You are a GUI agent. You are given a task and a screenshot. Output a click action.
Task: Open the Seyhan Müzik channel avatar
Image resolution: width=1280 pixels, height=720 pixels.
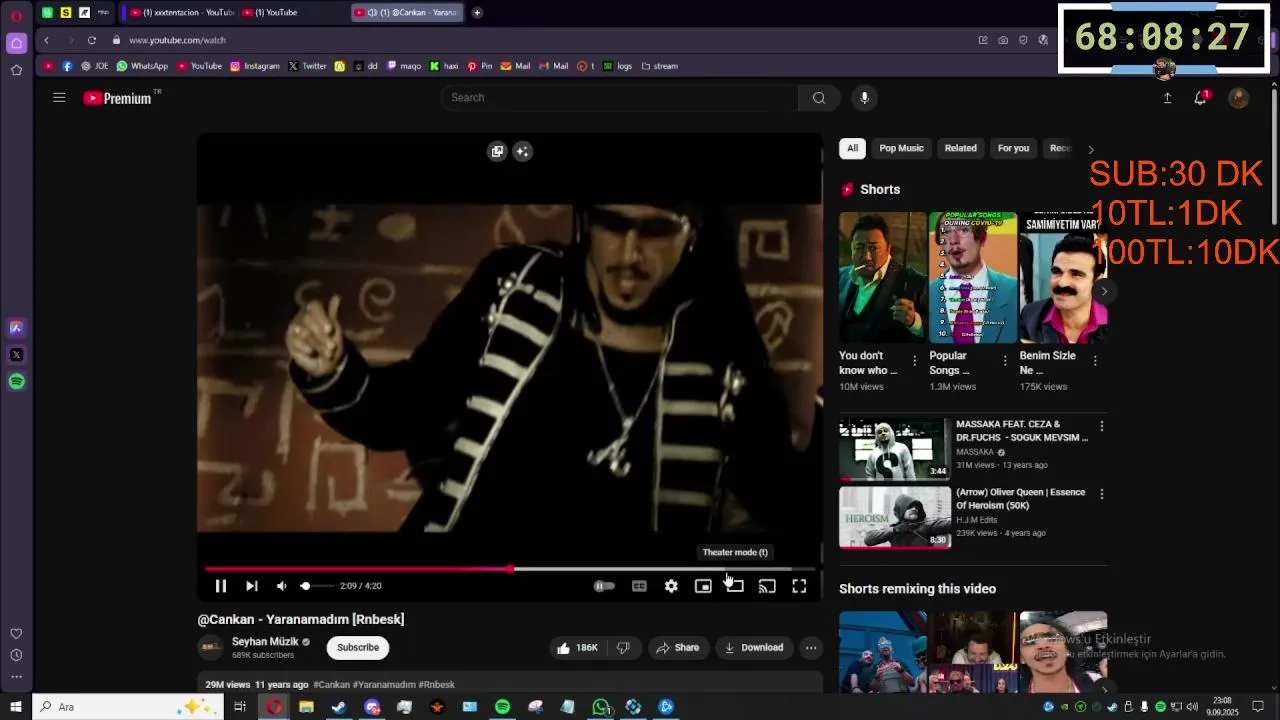tap(211, 647)
